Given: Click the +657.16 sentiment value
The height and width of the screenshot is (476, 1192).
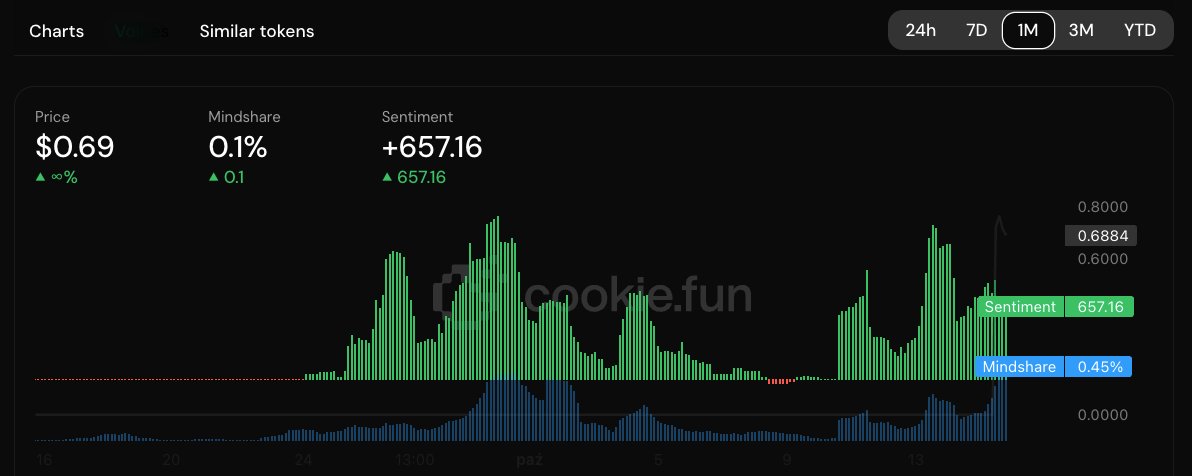Looking at the screenshot, I should 432,148.
